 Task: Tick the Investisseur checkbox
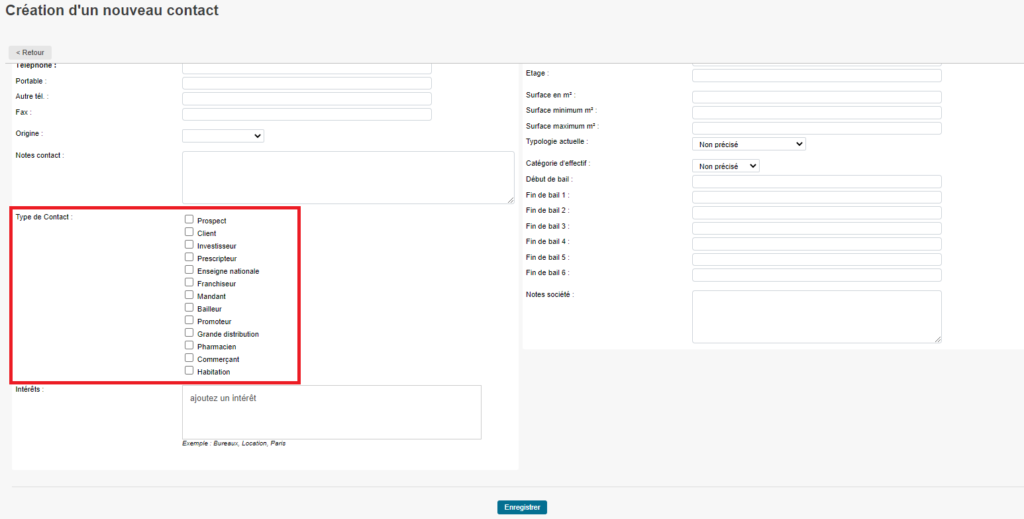click(x=189, y=244)
